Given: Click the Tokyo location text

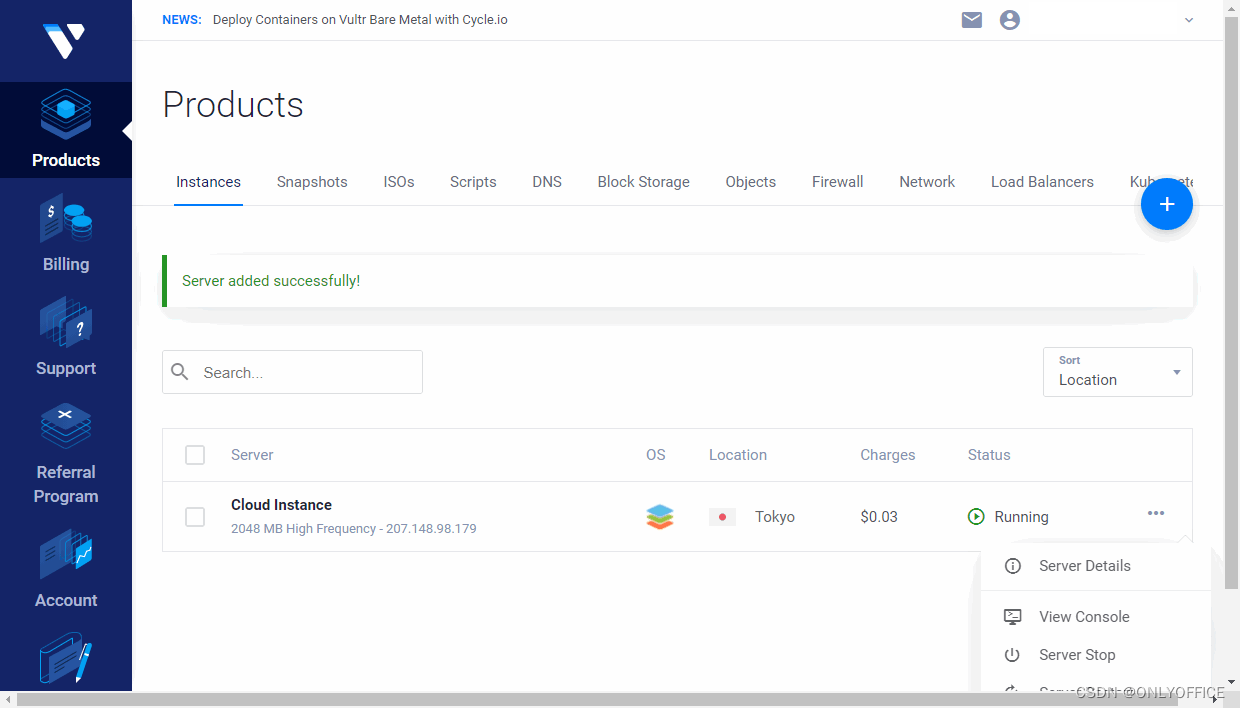Looking at the screenshot, I should 775,517.
